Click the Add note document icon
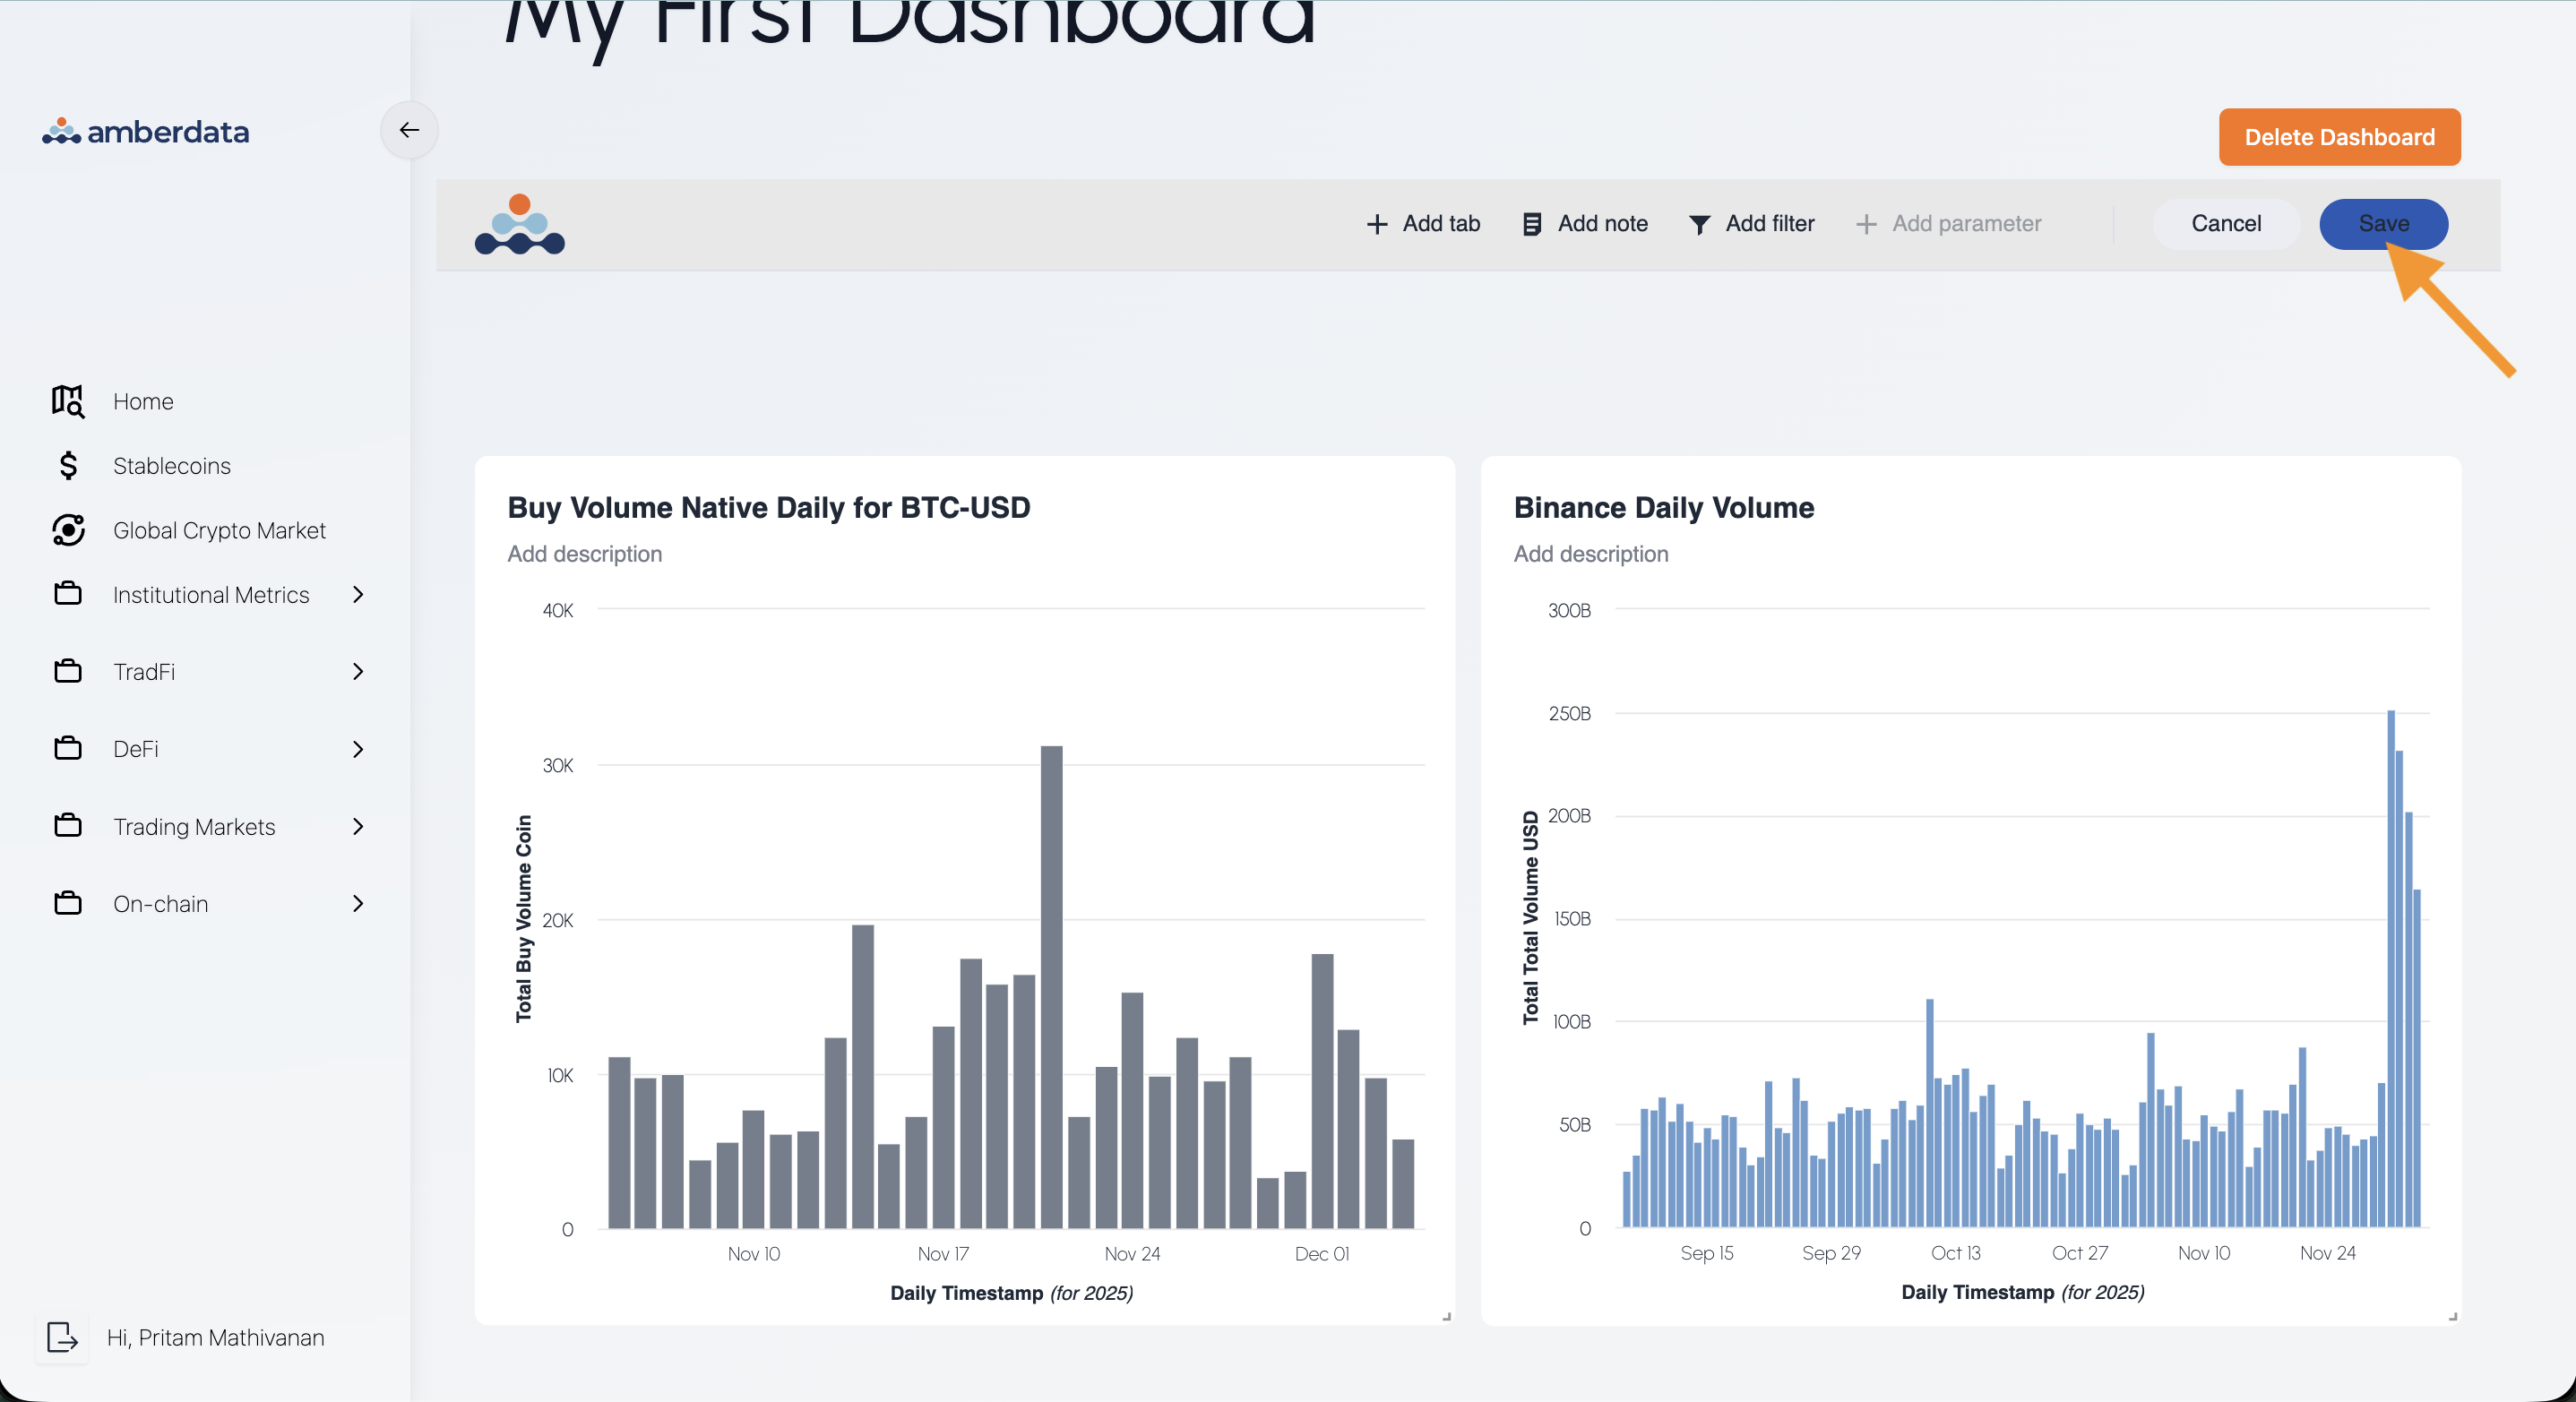This screenshot has width=2576, height=1402. pyautogui.click(x=1531, y=224)
